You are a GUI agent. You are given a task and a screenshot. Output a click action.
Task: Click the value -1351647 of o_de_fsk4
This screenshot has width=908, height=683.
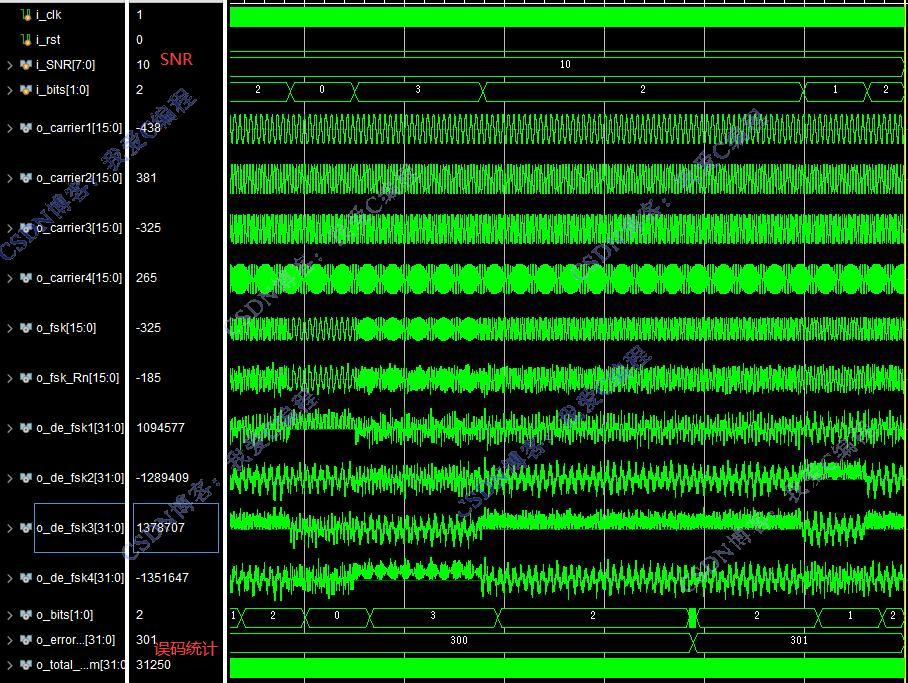tap(162, 578)
